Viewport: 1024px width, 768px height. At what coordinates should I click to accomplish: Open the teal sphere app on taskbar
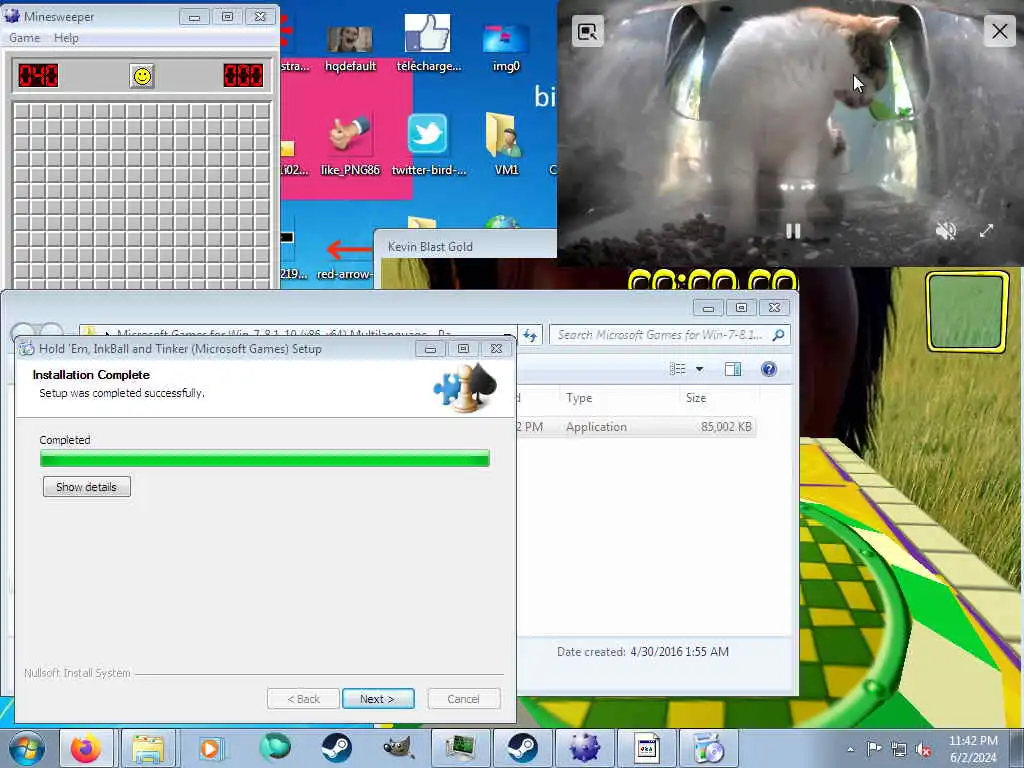pos(274,748)
